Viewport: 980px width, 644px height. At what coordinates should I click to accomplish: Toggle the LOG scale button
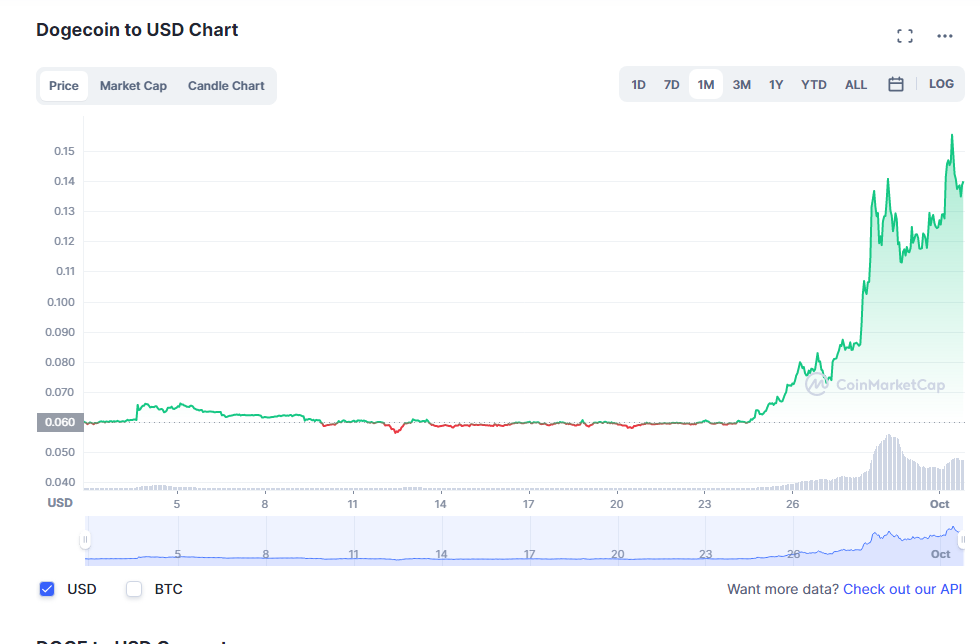[941, 84]
